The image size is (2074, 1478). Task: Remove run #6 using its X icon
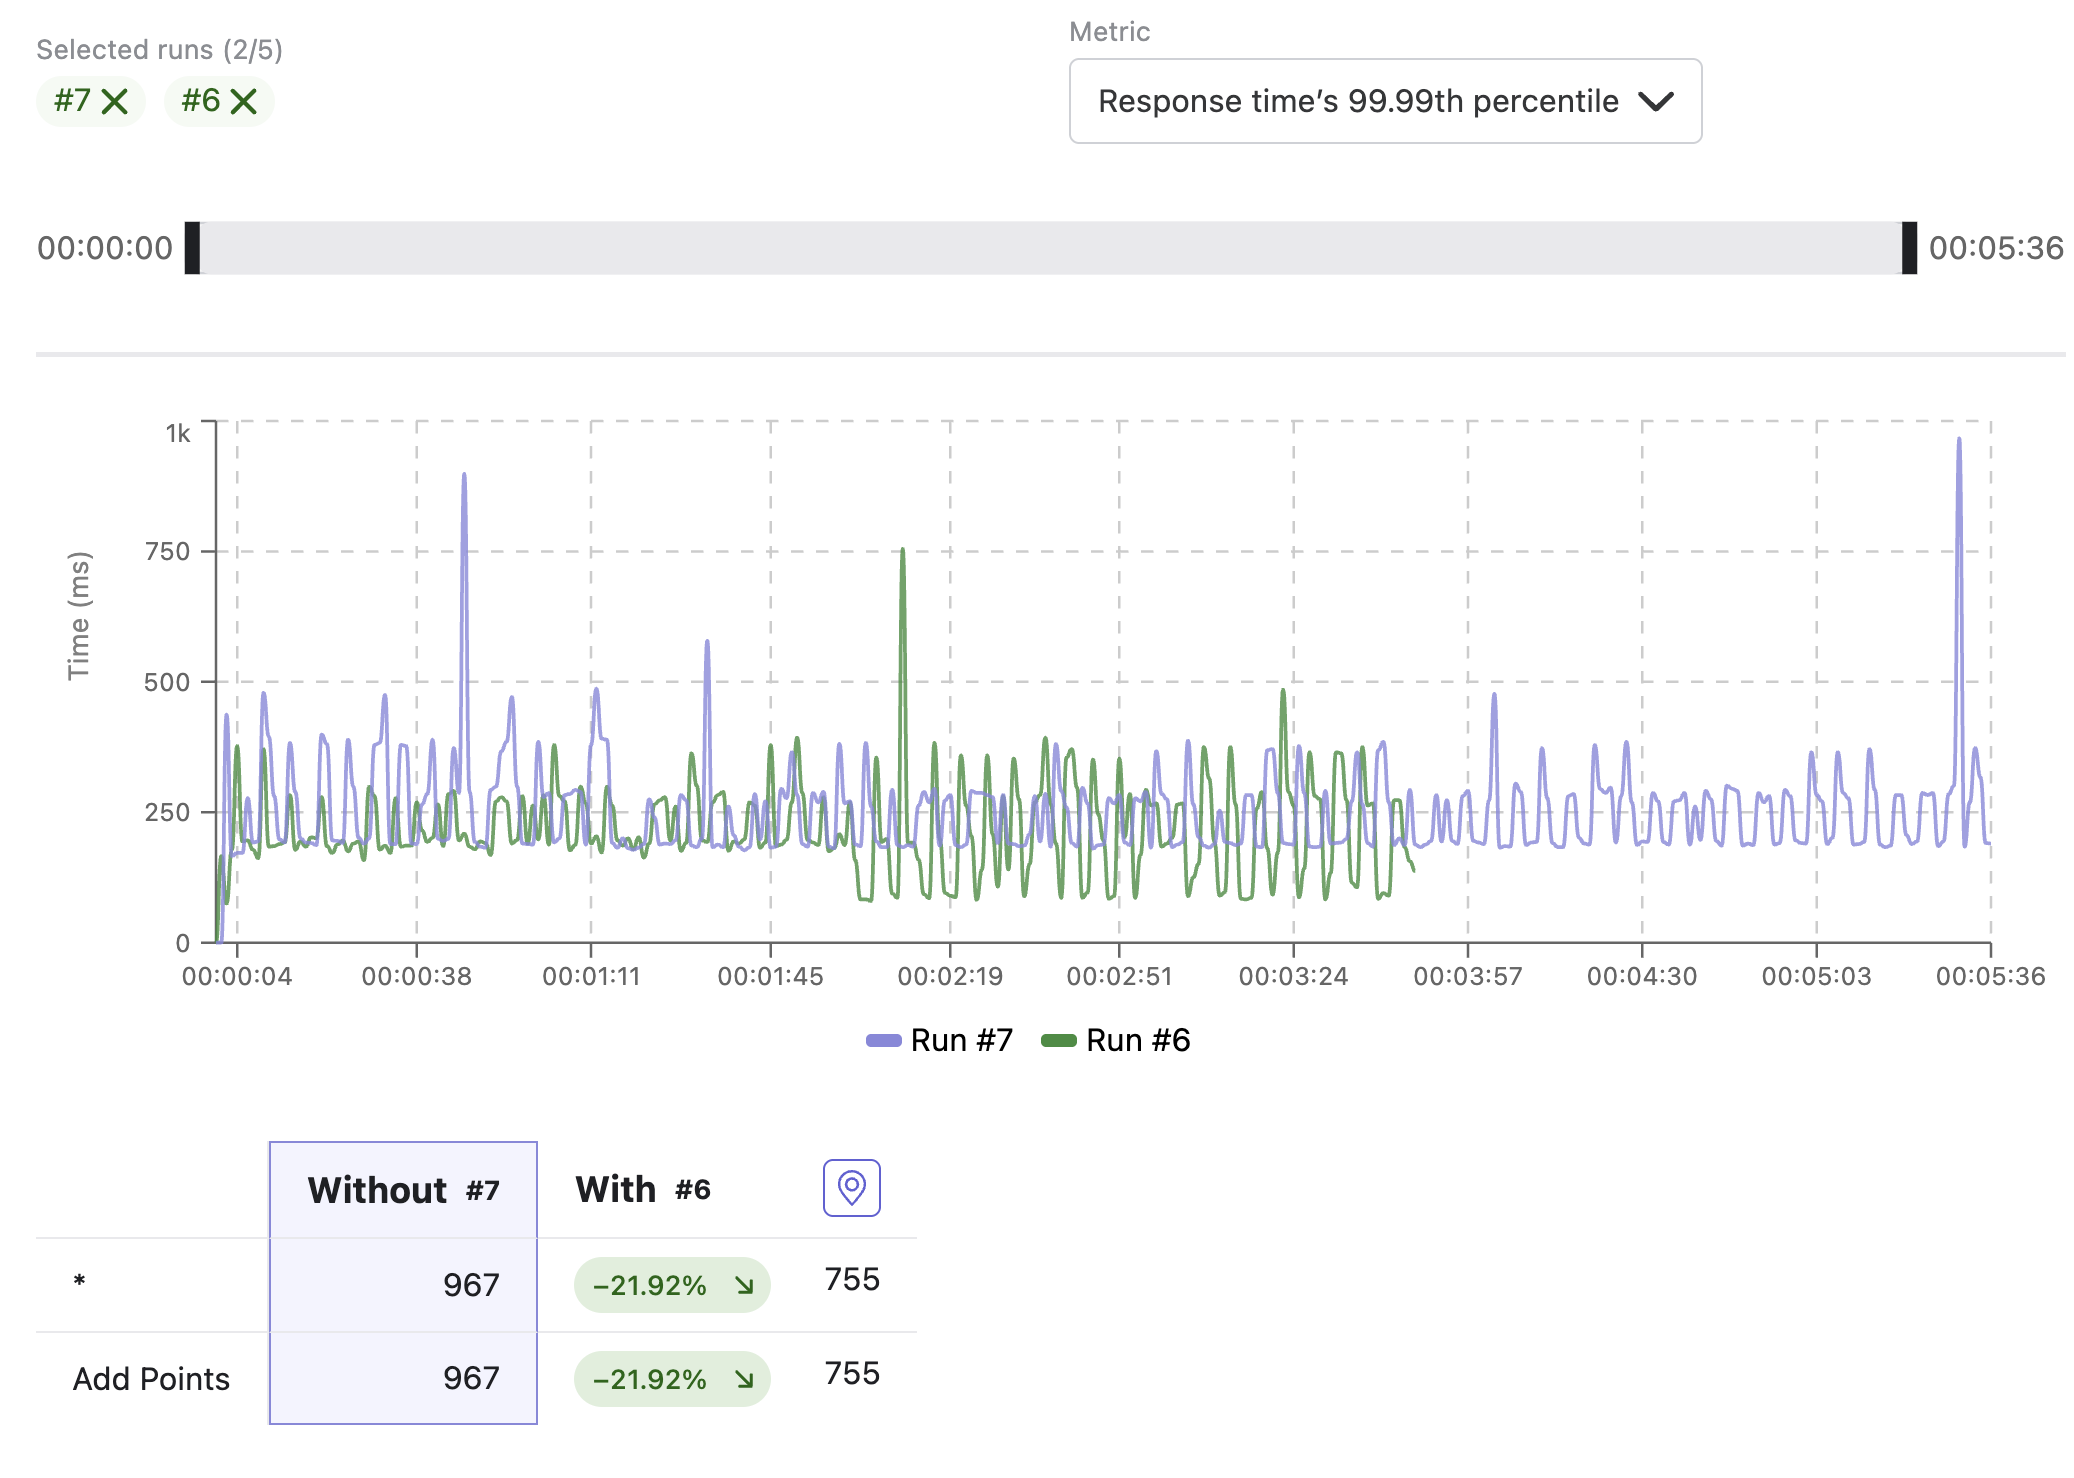pos(243,101)
